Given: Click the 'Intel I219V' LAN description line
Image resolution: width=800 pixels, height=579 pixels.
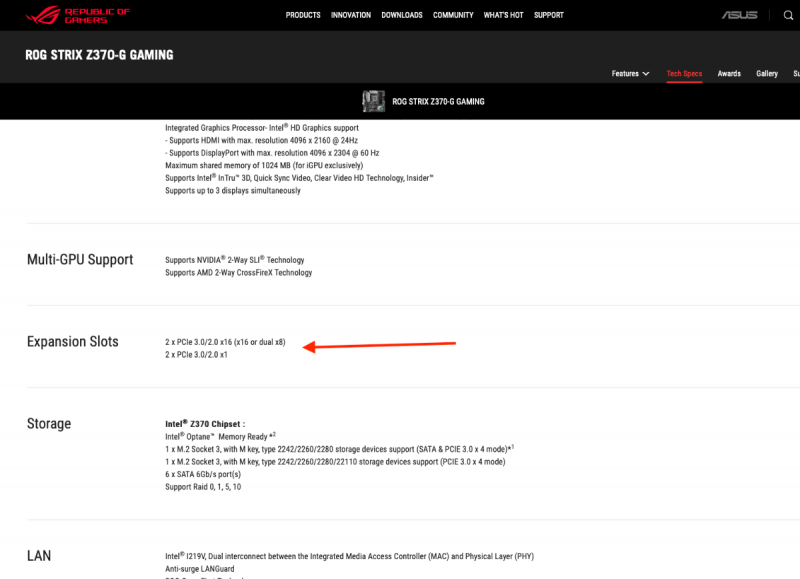Looking at the screenshot, I should click(349, 556).
